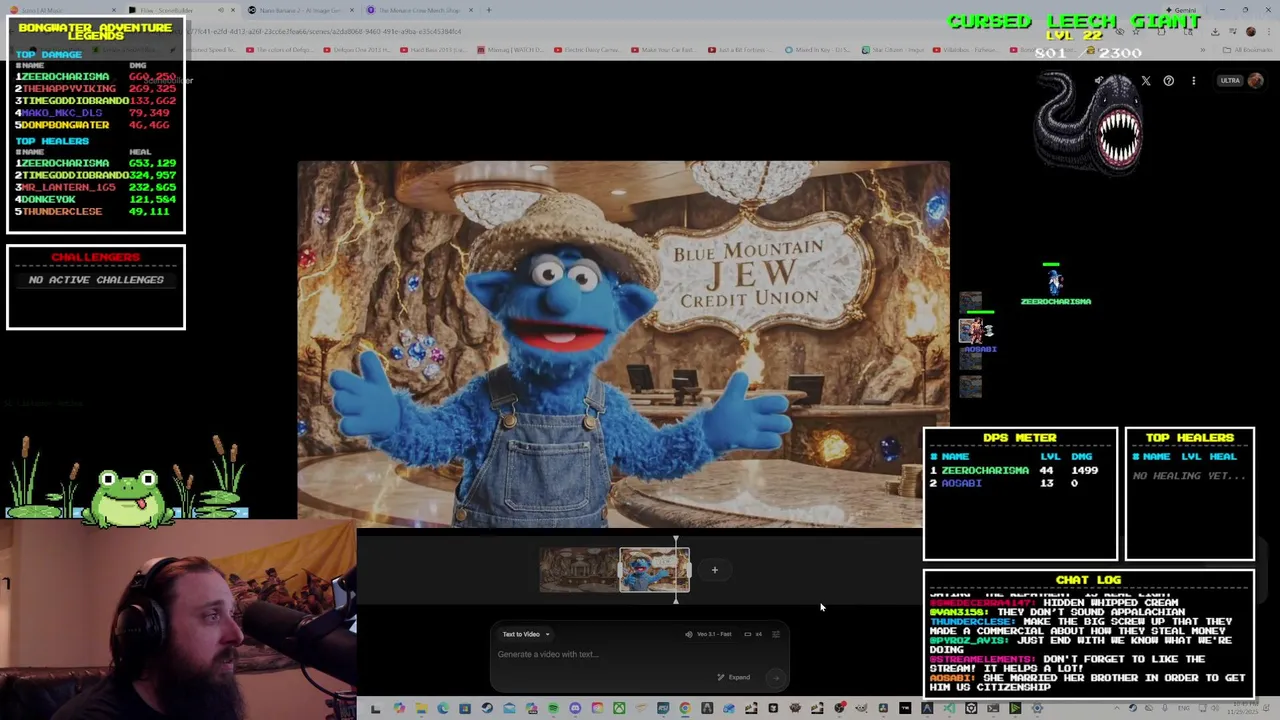Screen dimensions: 1280x720
Task: Open File Explorer from the taskbar
Action: (421, 709)
